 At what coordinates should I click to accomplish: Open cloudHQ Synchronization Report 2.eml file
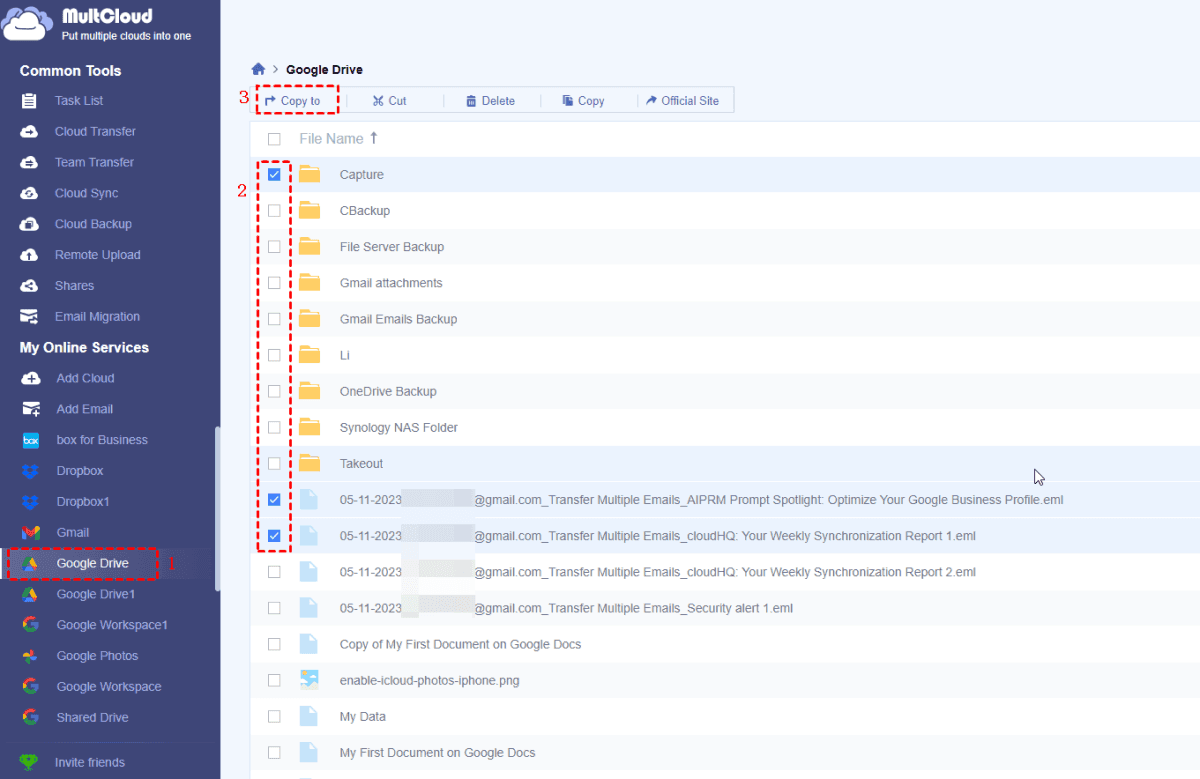tap(657, 572)
